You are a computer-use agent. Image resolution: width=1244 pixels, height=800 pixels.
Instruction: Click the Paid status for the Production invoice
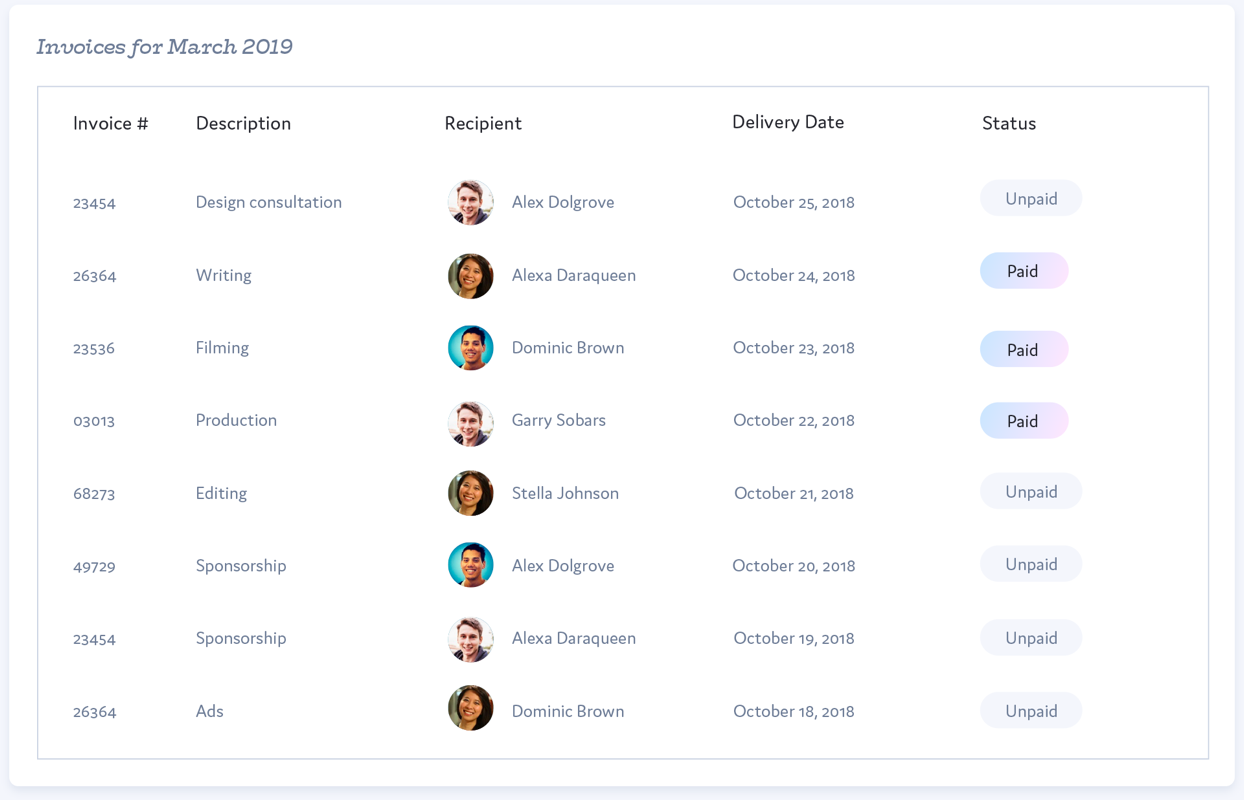[1023, 421]
